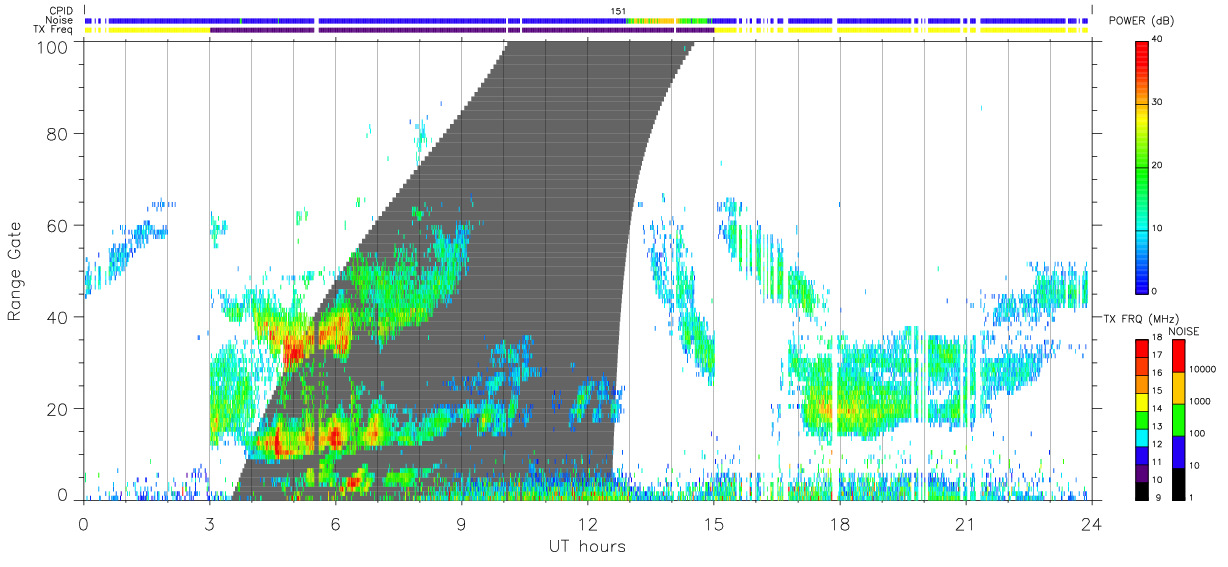The width and height of the screenshot is (1228, 567).
Task: Click the TX frequency label '14'
Action: coord(1158,410)
